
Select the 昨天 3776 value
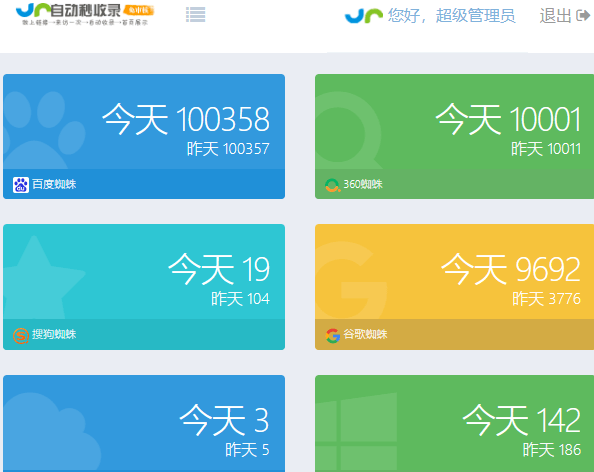[546, 299]
